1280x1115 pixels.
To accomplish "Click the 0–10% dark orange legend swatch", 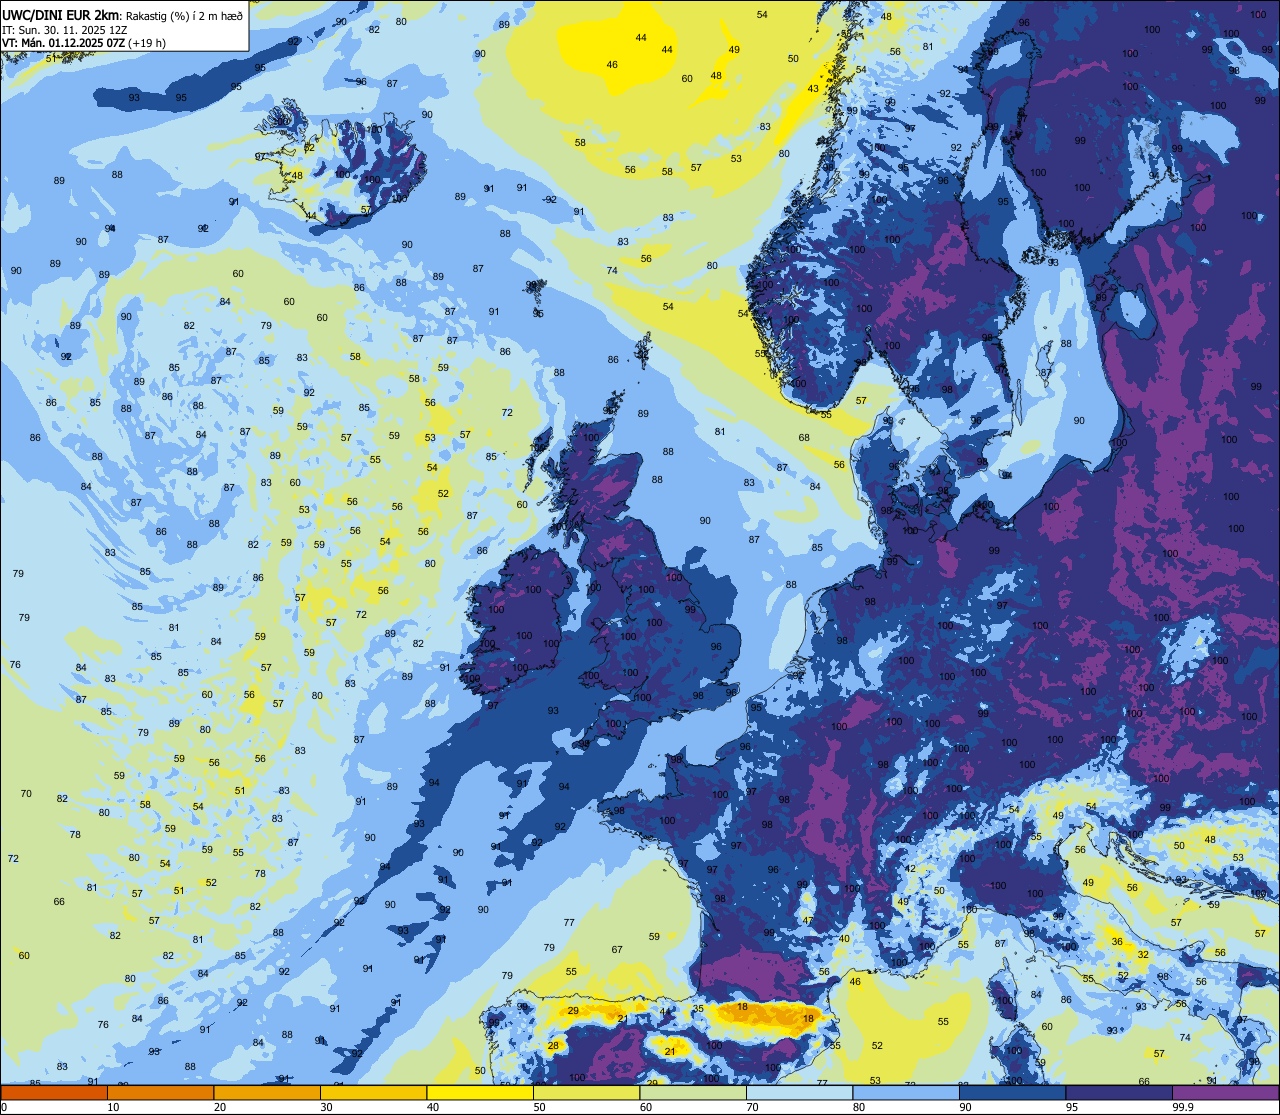I will (x=54, y=1092).
